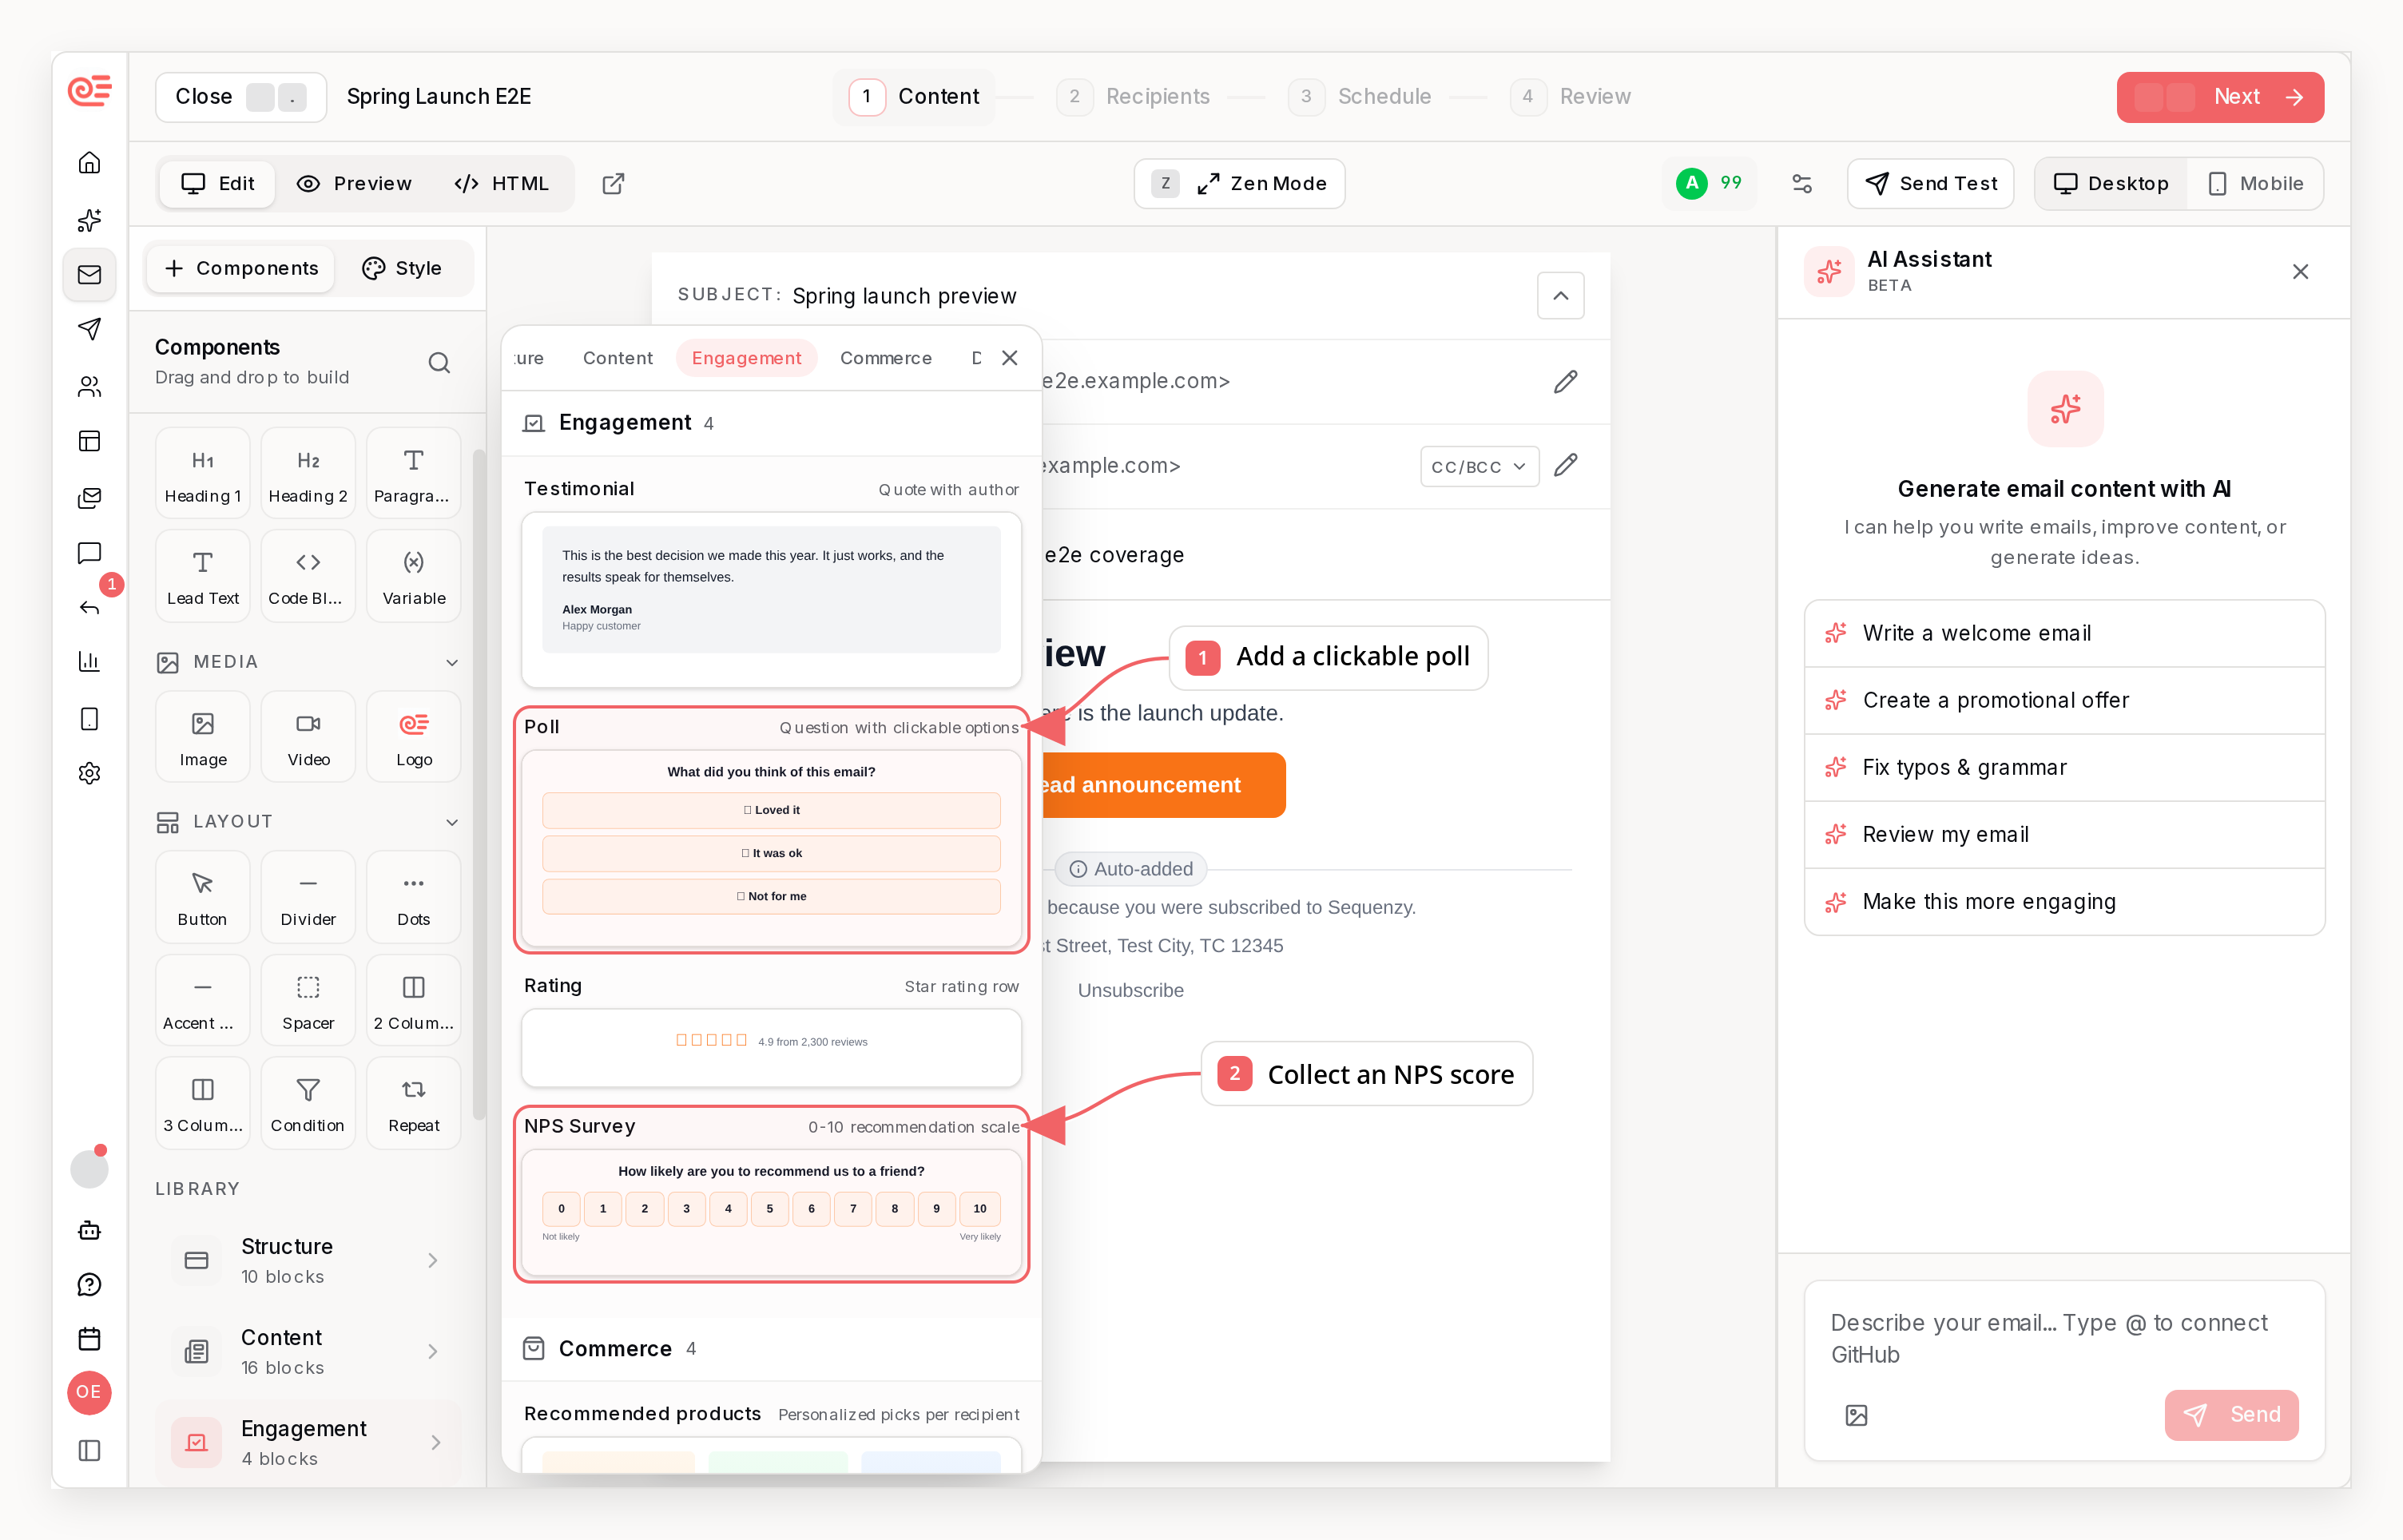Attach image in AI chat box
The image size is (2403, 1540).
(x=1856, y=1415)
